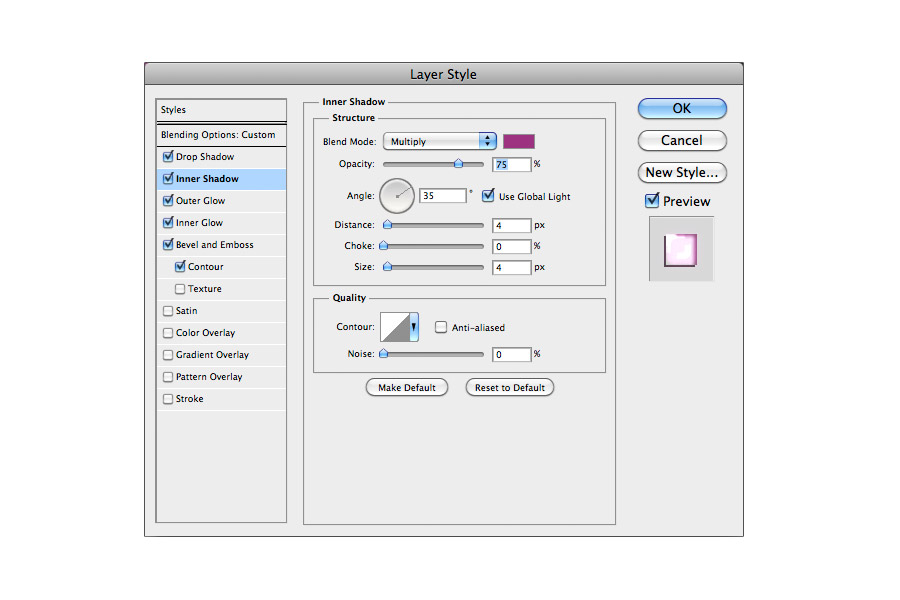Click the New Style... button
The height and width of the screenshot is (600, 900).
click(682, 172)
